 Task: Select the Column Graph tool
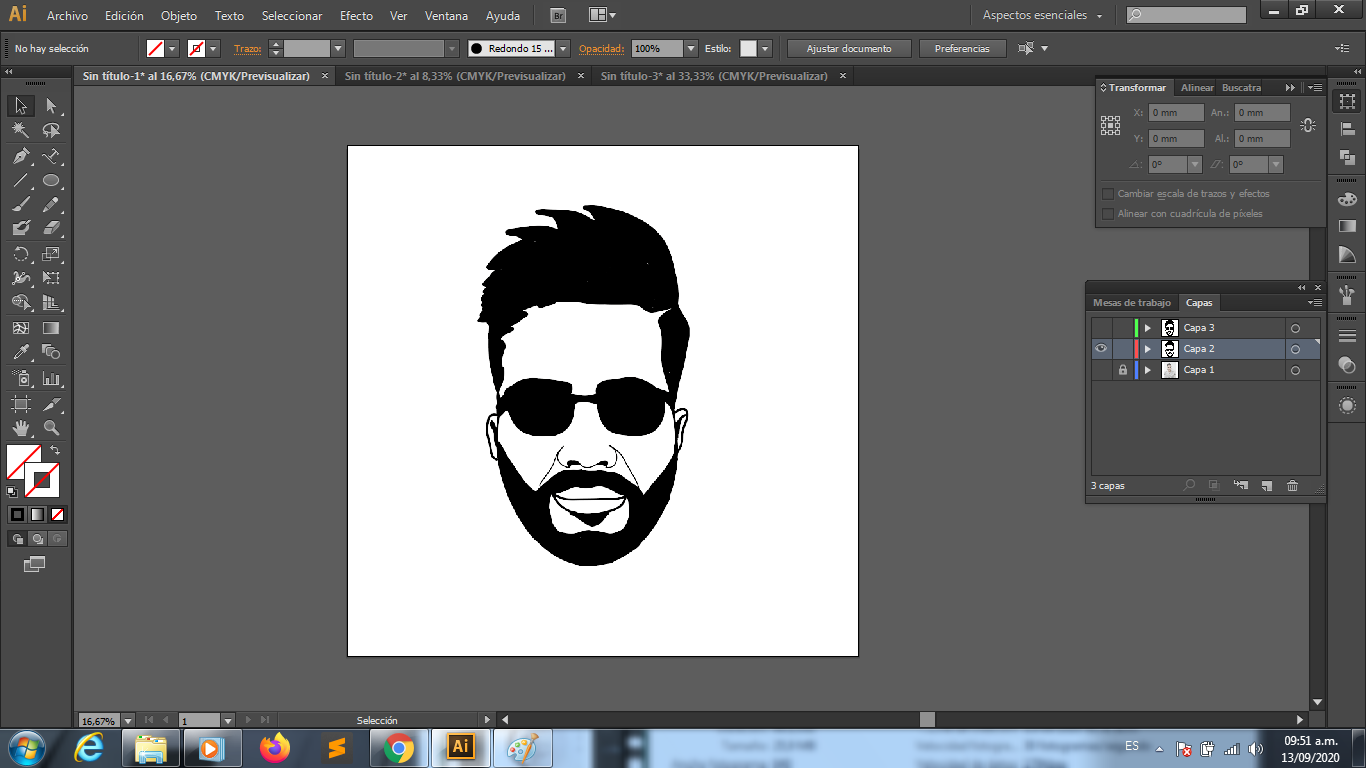click(51, 379)
